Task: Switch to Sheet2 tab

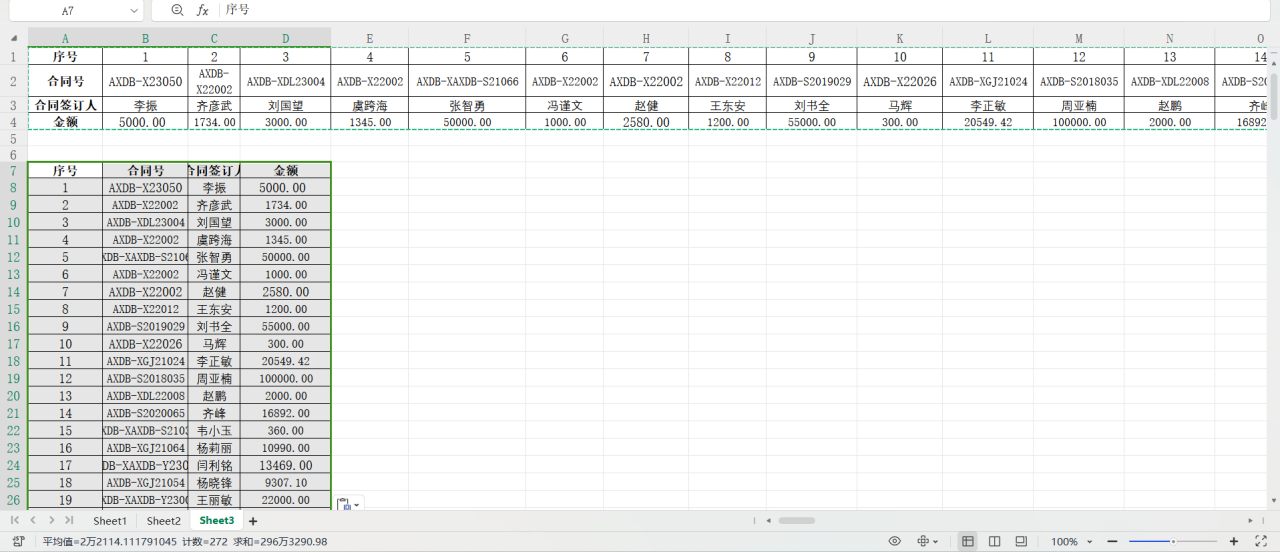Action: [x=164, y=521]
